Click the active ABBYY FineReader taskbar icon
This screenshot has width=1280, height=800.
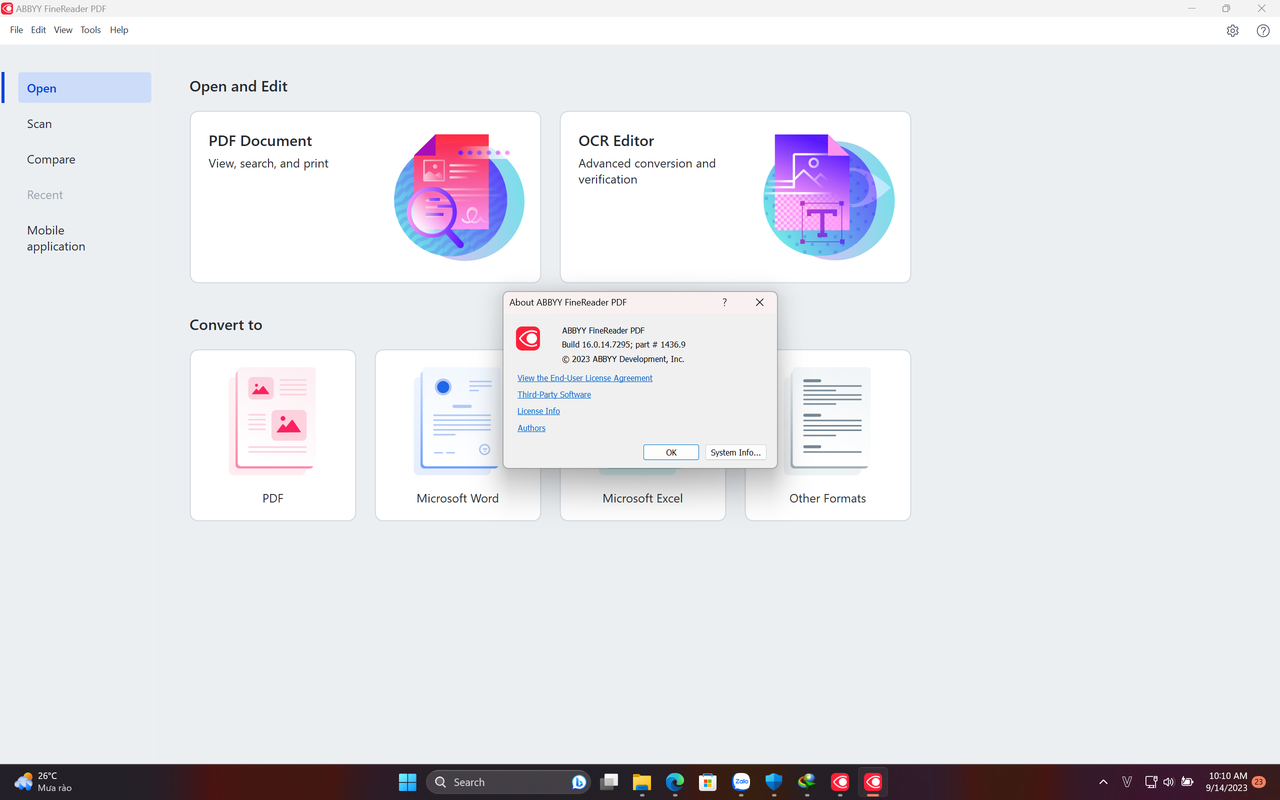pos(873,782)
